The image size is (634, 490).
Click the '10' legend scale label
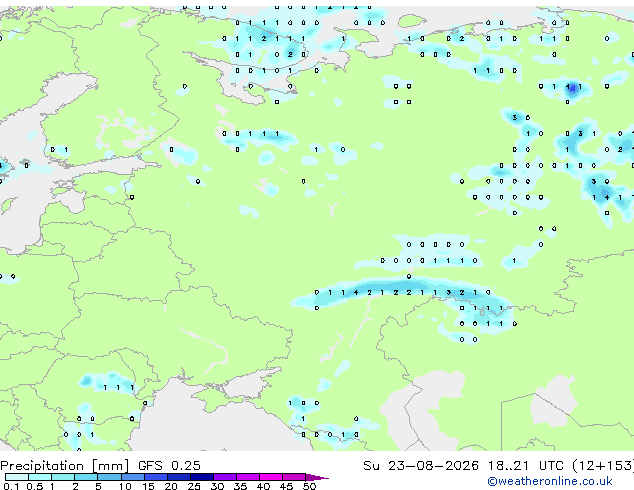125,486
